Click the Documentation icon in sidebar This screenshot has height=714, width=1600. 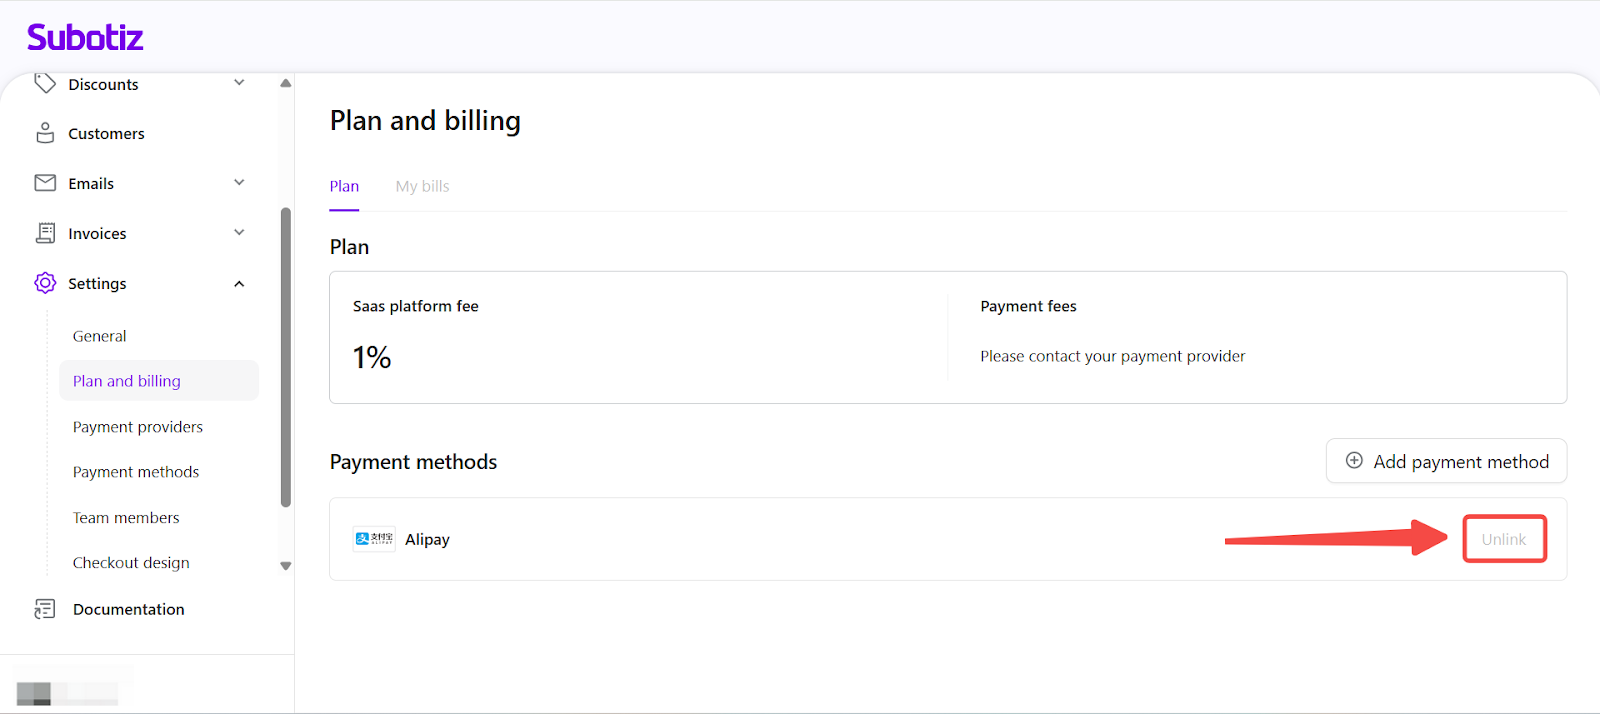tap(45, 609)
